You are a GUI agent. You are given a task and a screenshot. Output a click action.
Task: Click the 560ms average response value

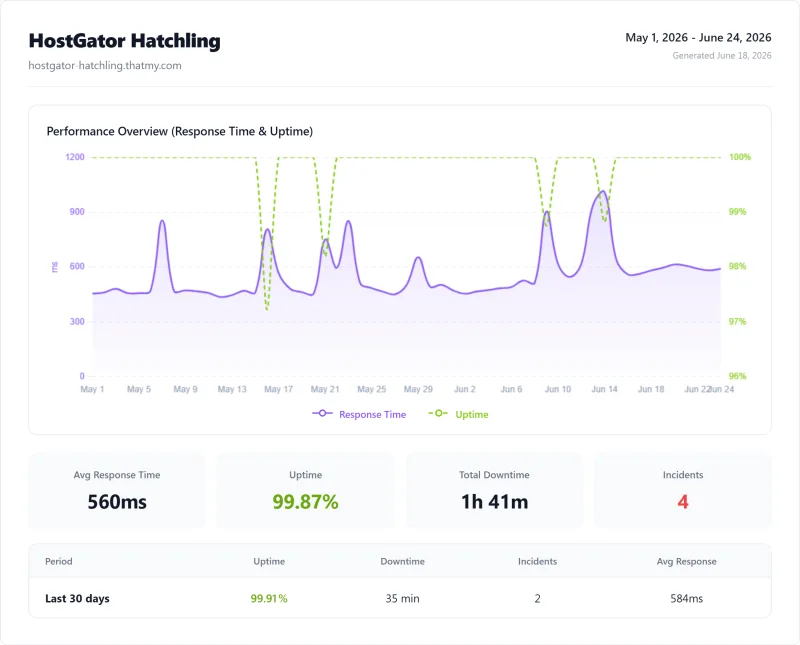[117, 502]
